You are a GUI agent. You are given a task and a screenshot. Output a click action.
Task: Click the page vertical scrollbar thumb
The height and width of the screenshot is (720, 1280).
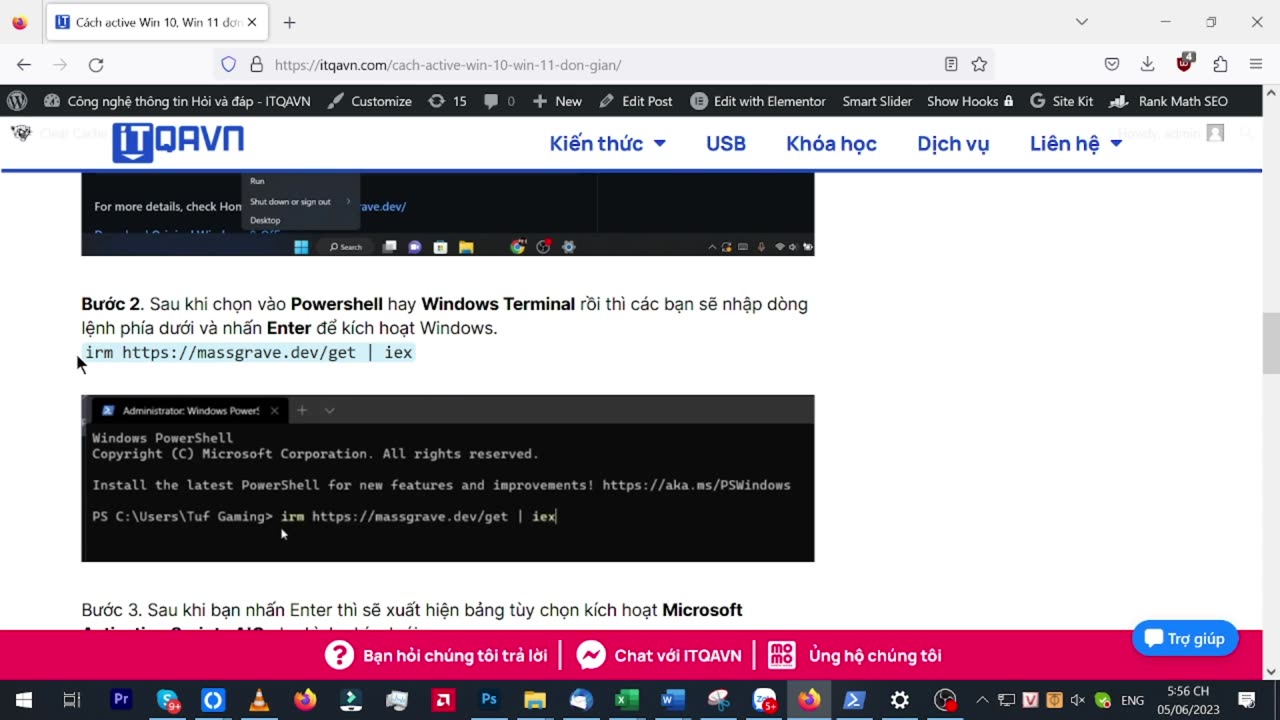[1271, 343]
